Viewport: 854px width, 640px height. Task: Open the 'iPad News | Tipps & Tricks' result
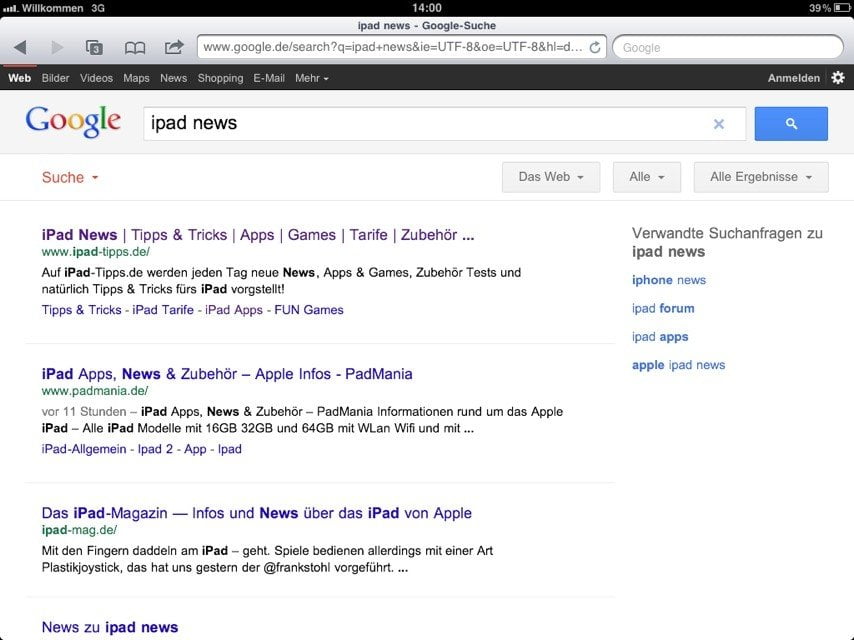point(258,235)
